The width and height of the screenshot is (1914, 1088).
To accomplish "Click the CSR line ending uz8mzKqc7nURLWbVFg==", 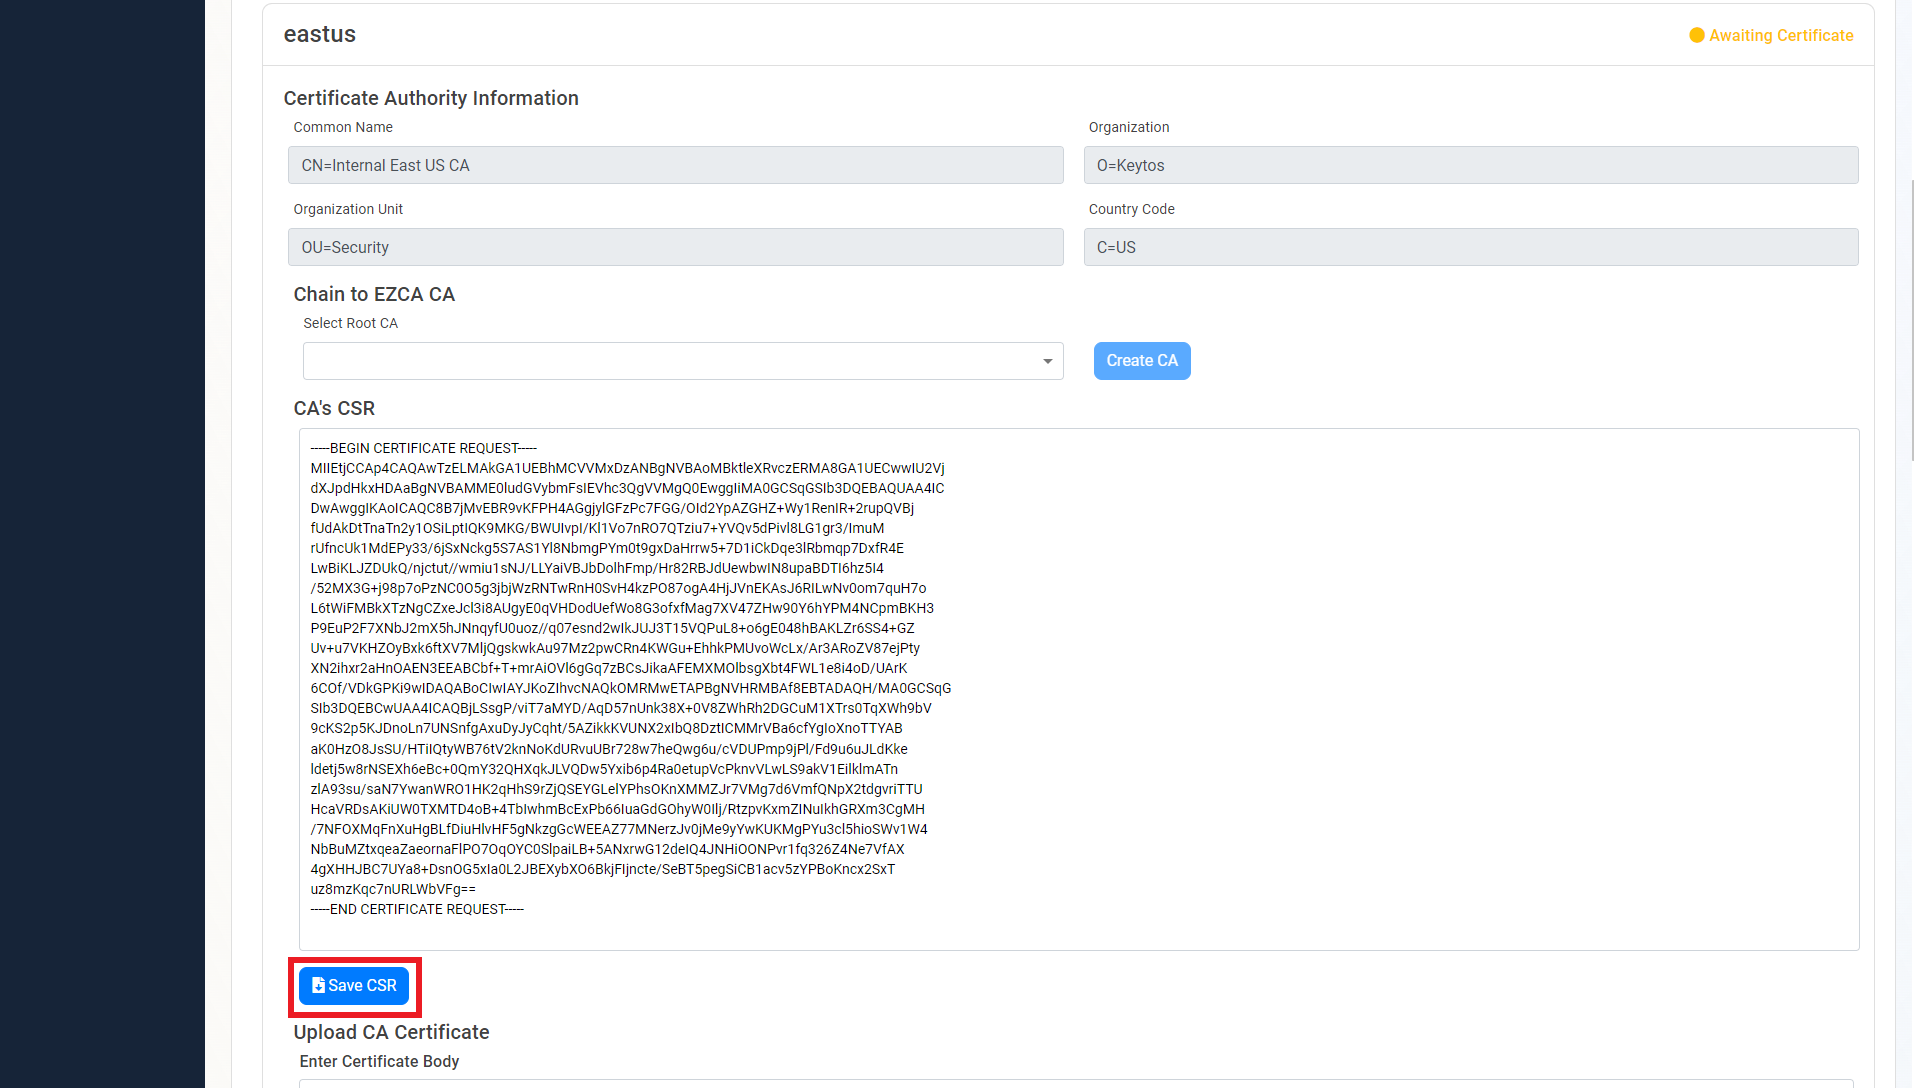I will coord(393,889).
